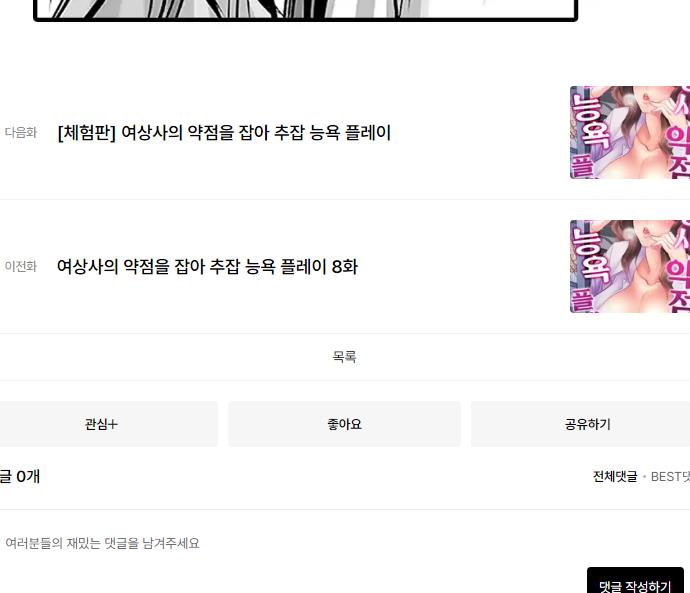Switch to BEST댓글 comments tab
Image resolution: width=690 pixels, height=593 pixels.
click(670, 476)
